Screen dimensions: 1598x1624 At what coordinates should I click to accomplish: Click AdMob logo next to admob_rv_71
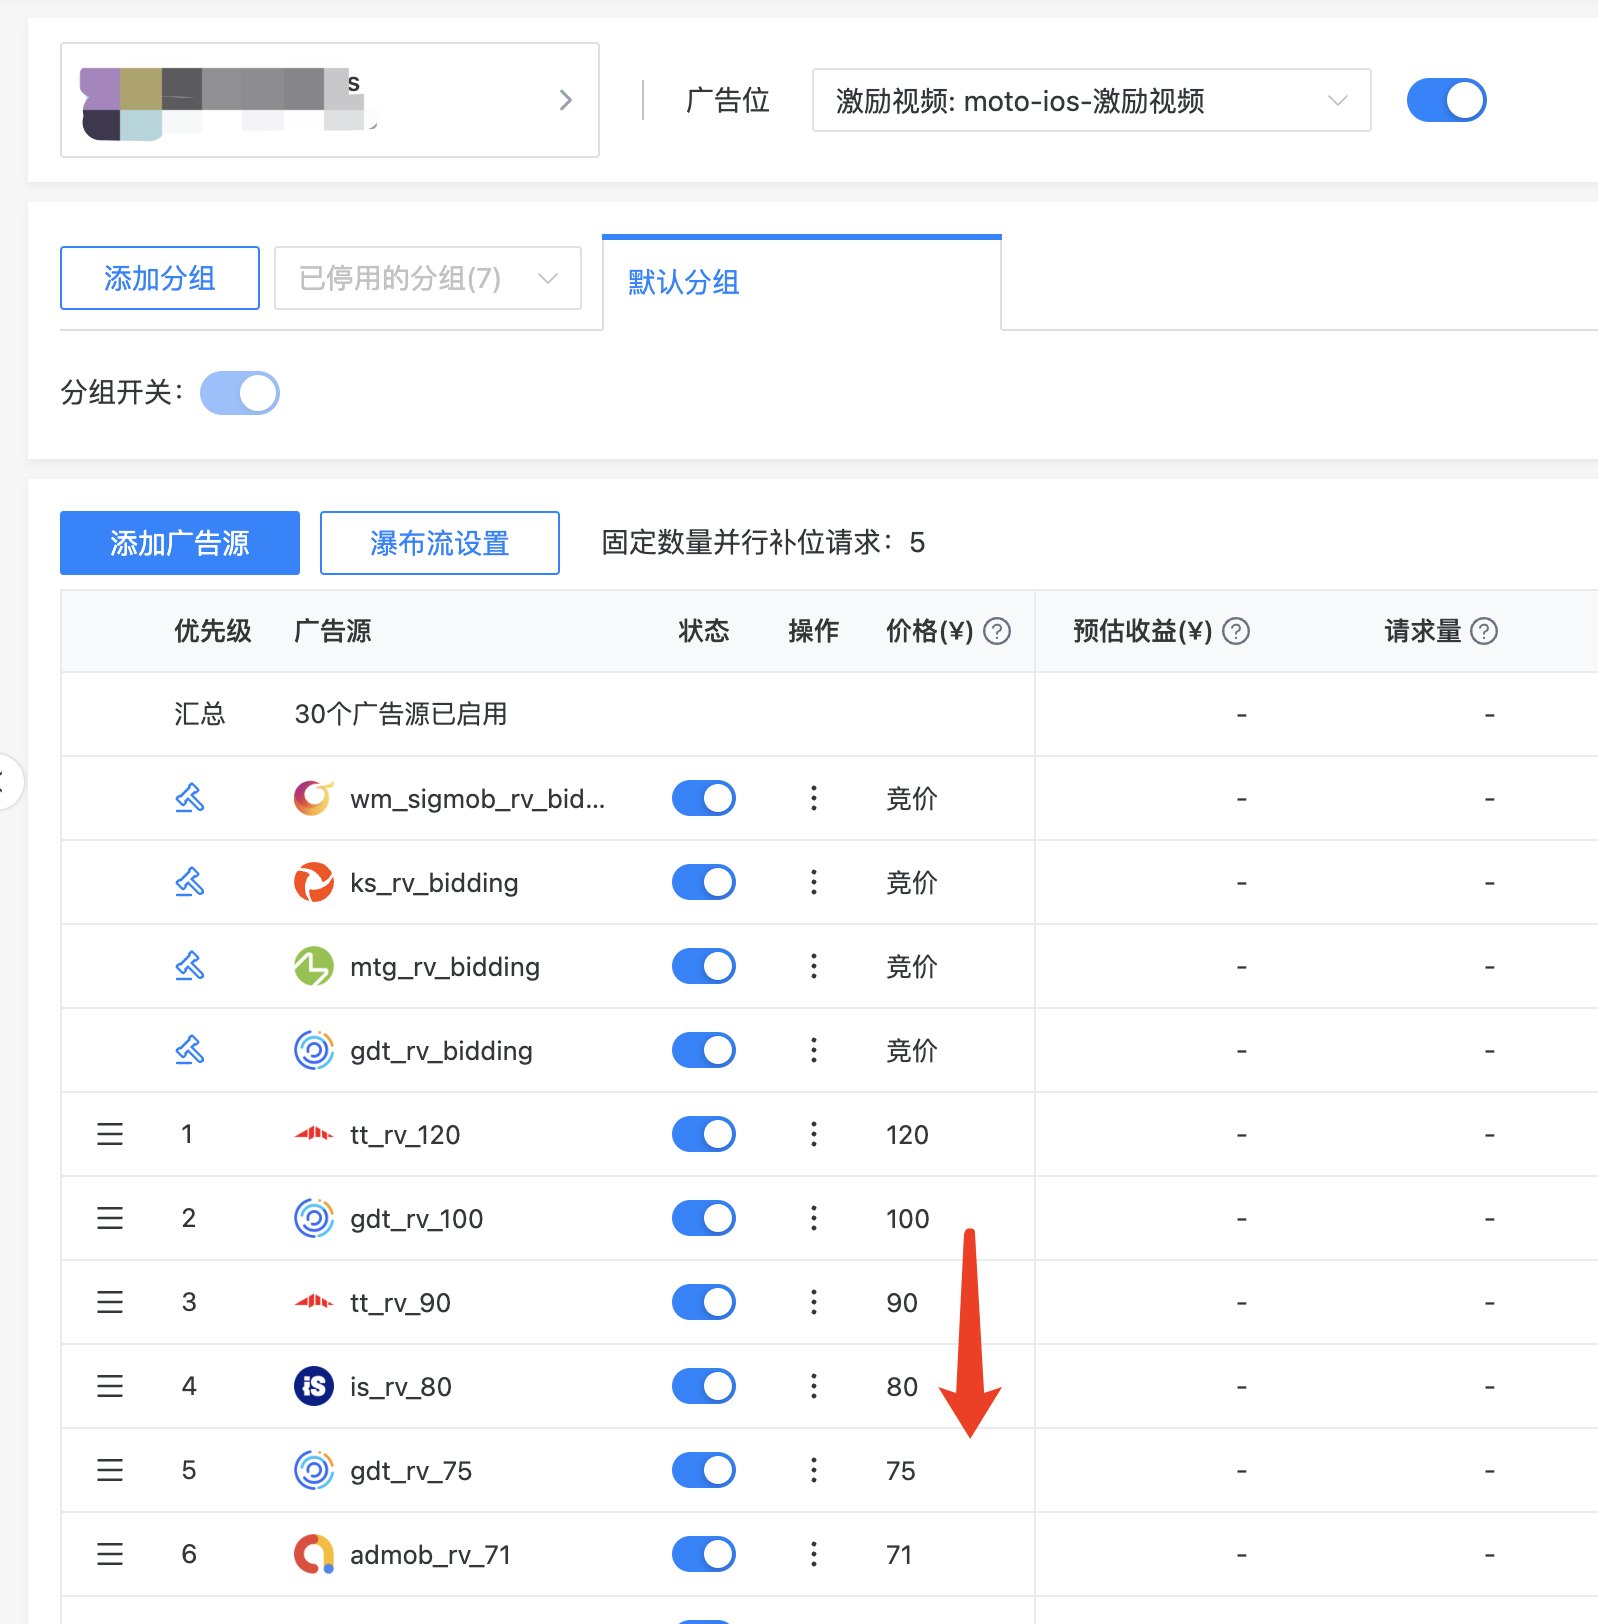pos(314,1554)
